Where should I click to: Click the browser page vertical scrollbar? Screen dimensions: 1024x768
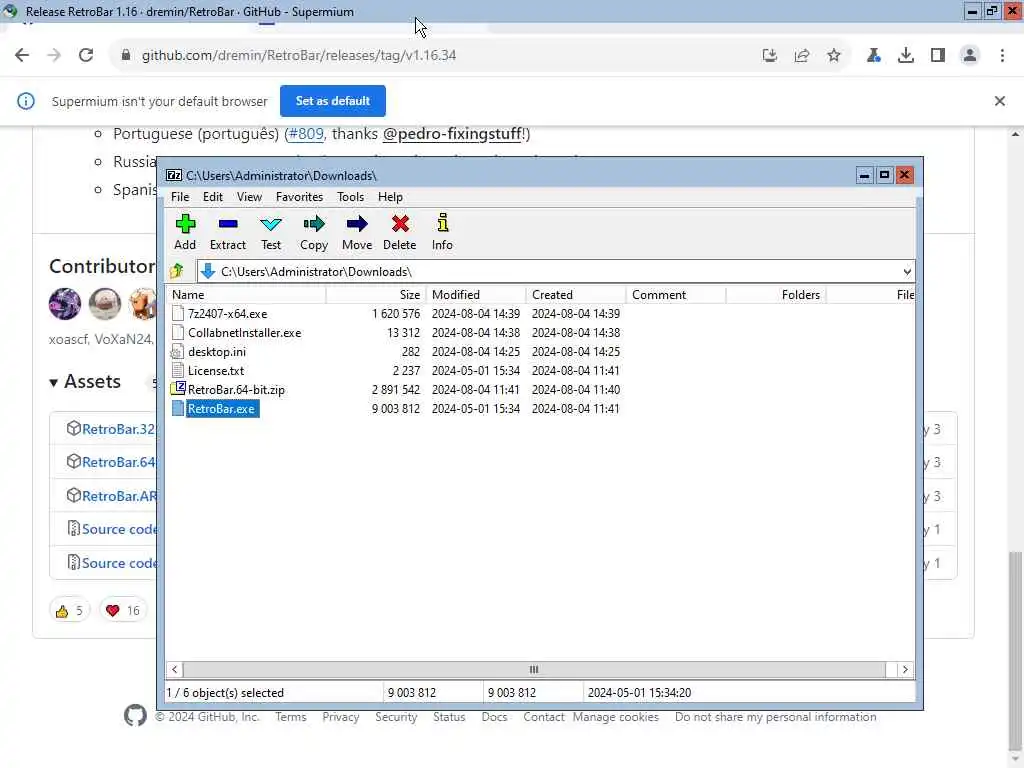pyautogui.click(x=1015, y=650)
